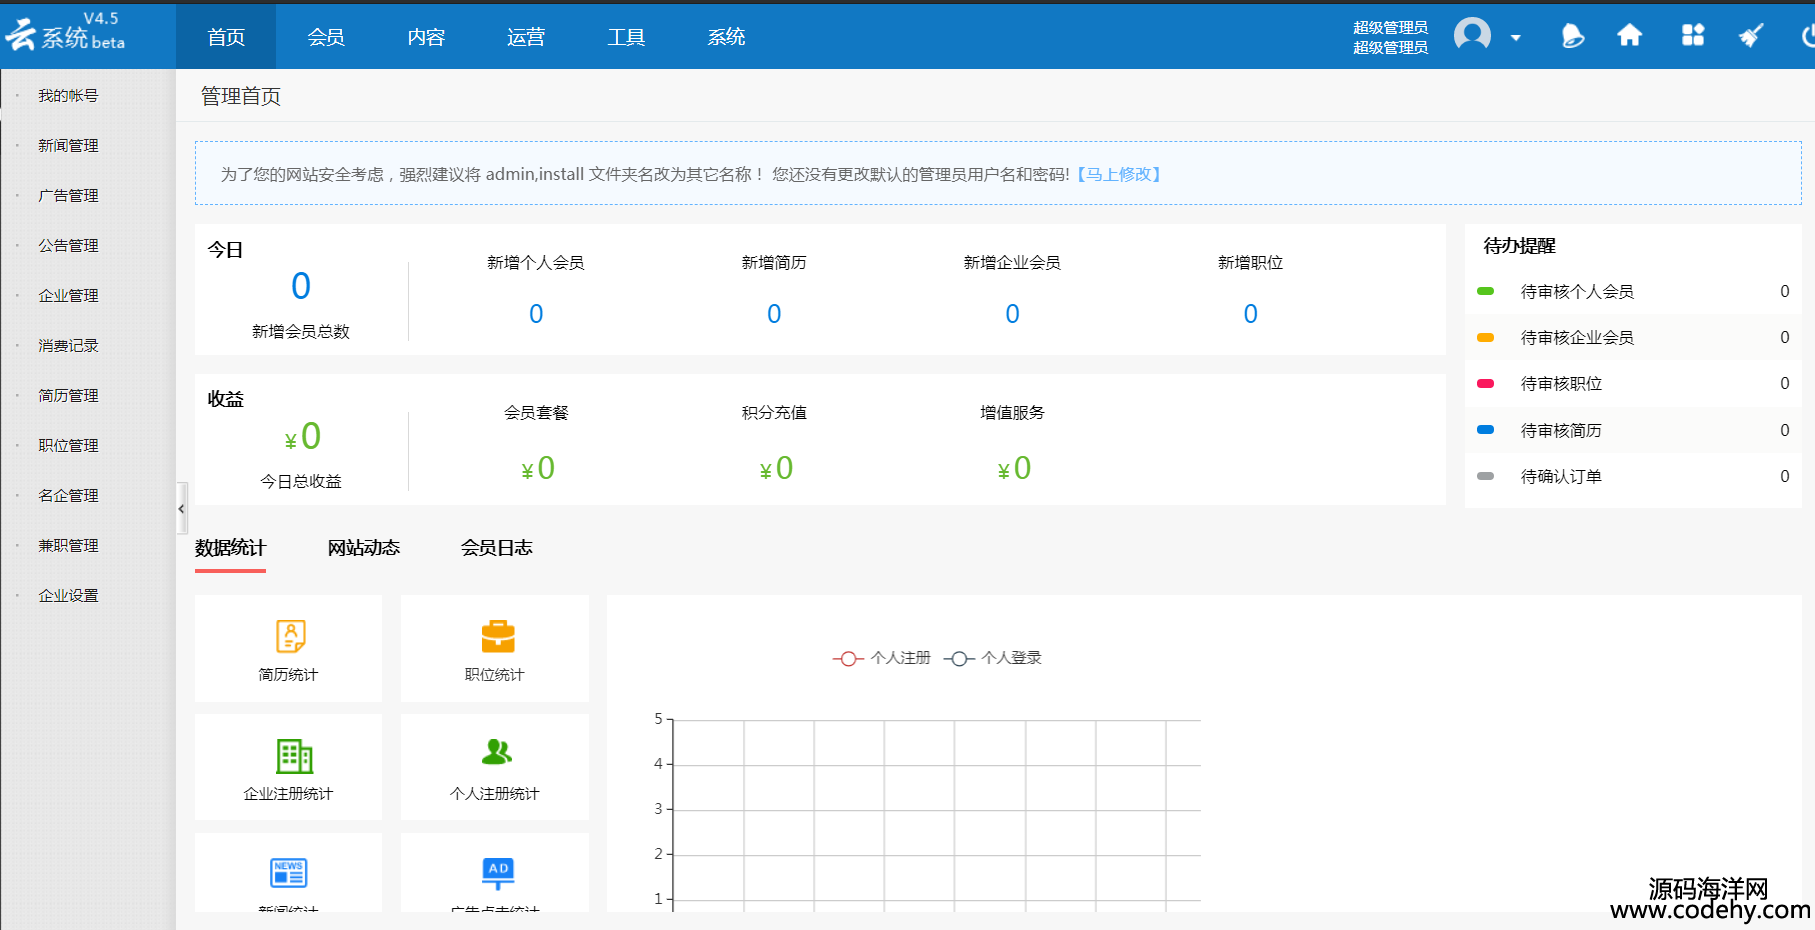Image resolution: width=1815 pixels, height=930 pixels.
Task: Open the AD click statistics icon card
Action: click(495, 873)
